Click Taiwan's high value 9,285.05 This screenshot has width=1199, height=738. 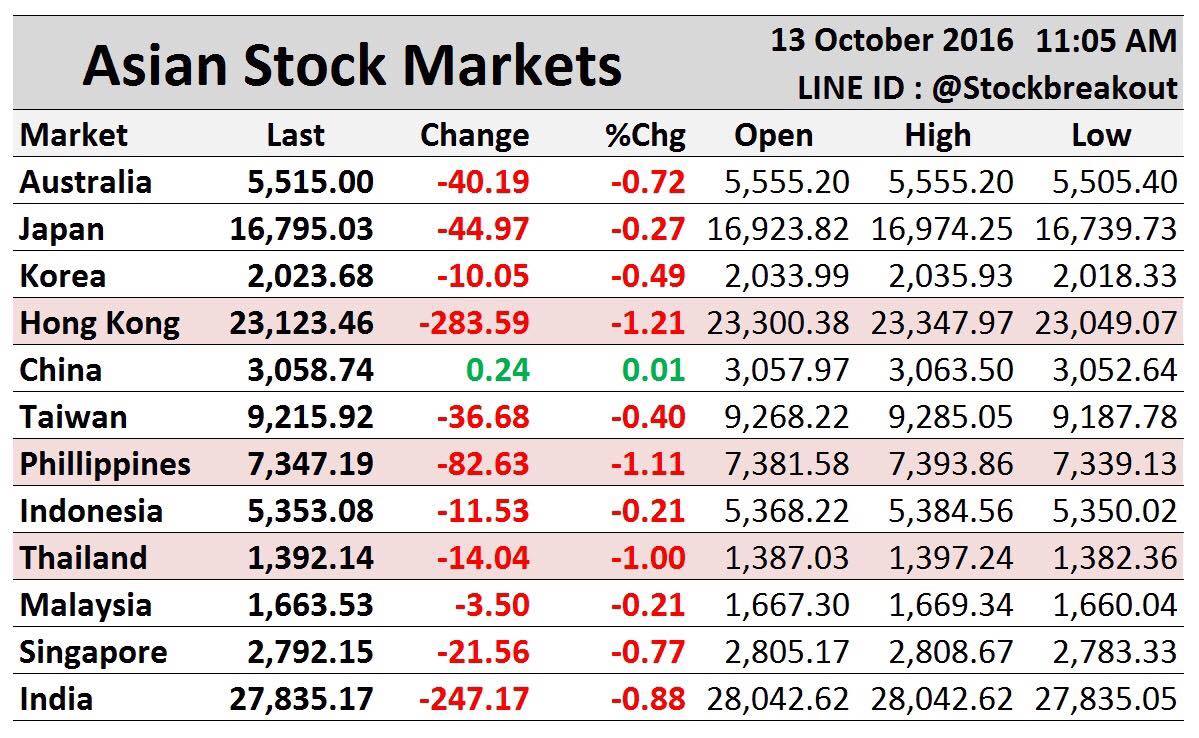click(950, 417)
